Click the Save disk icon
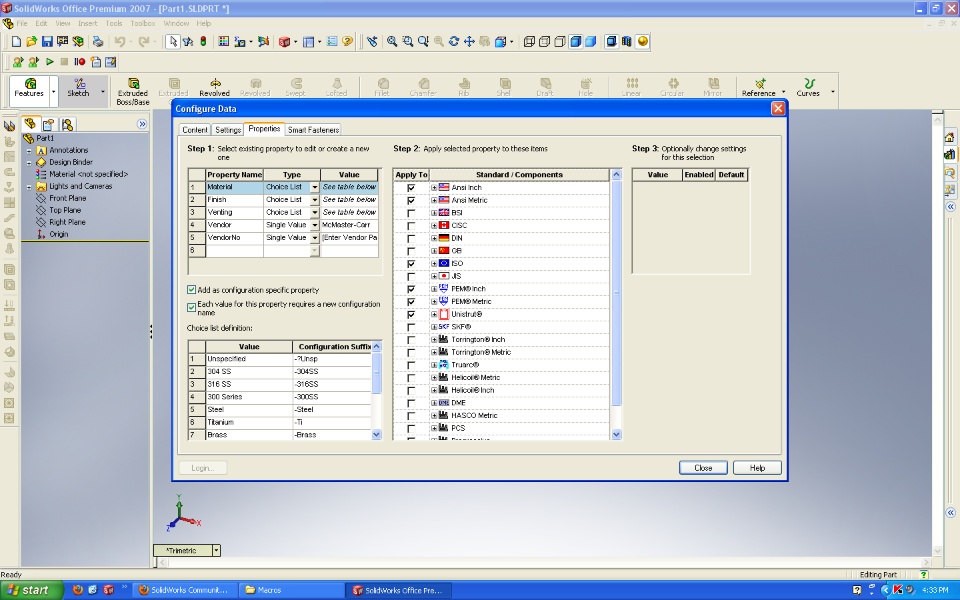 coord(47,42)
